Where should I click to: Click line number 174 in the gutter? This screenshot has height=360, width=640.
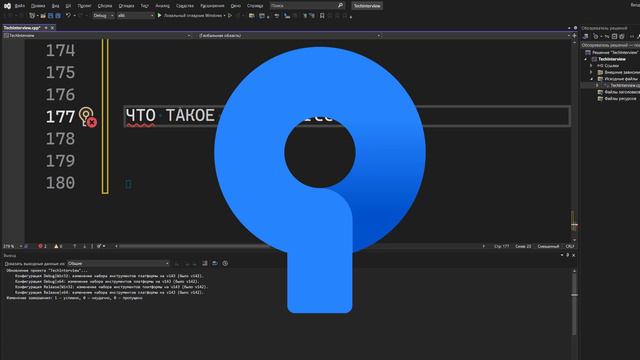point(60,51)
